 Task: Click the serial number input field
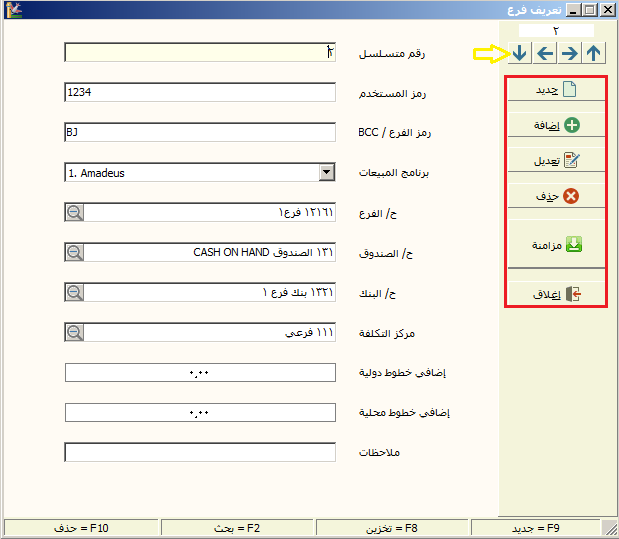pos(200,52)
